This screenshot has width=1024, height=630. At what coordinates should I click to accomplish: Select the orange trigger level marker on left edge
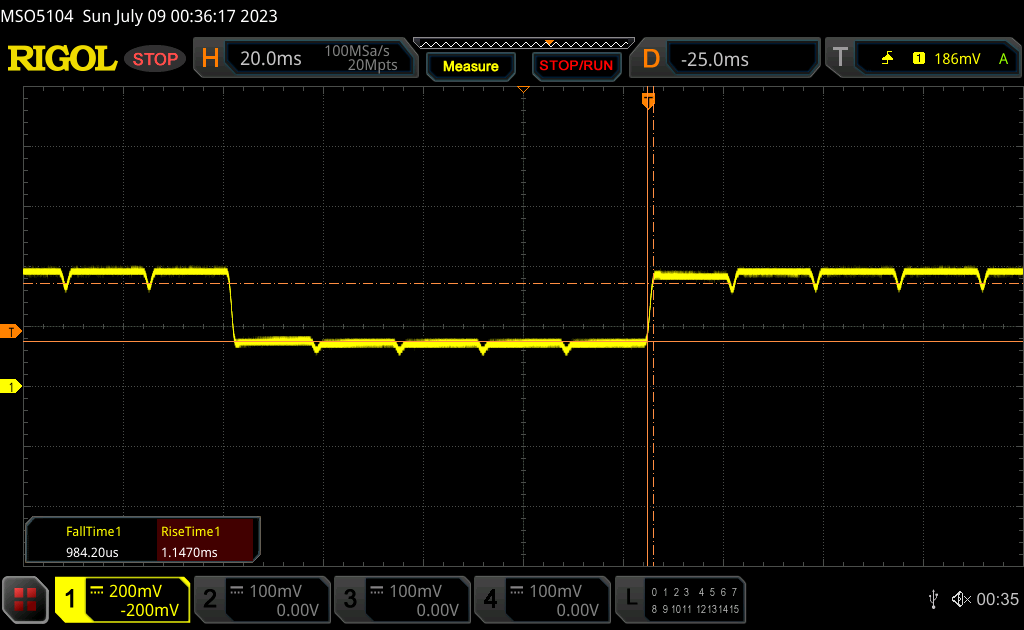tap(11, 331)
